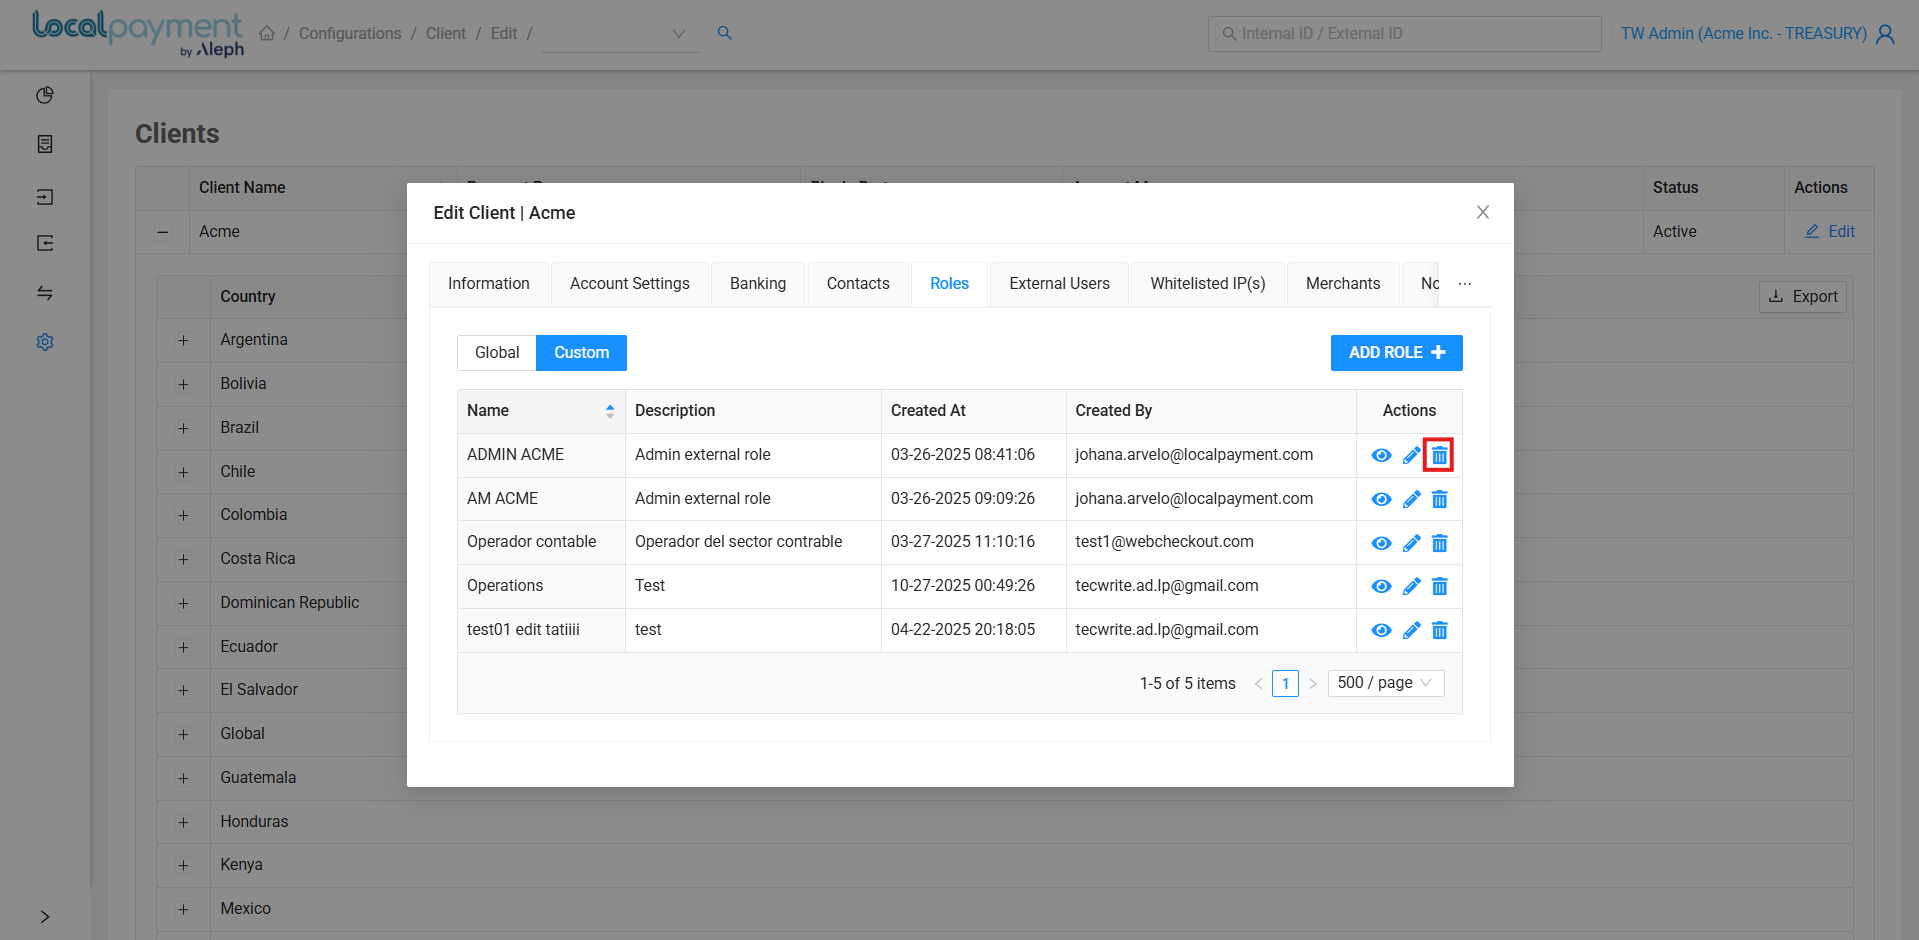View the AM ACME role details
1919x940 pixels.
click(x=1381, y=500)
